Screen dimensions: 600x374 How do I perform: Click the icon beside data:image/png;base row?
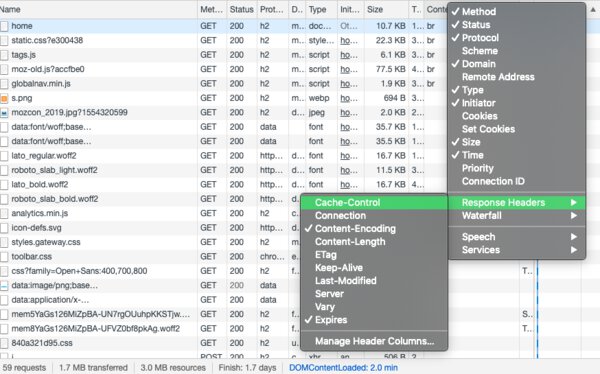click(4, 286)
